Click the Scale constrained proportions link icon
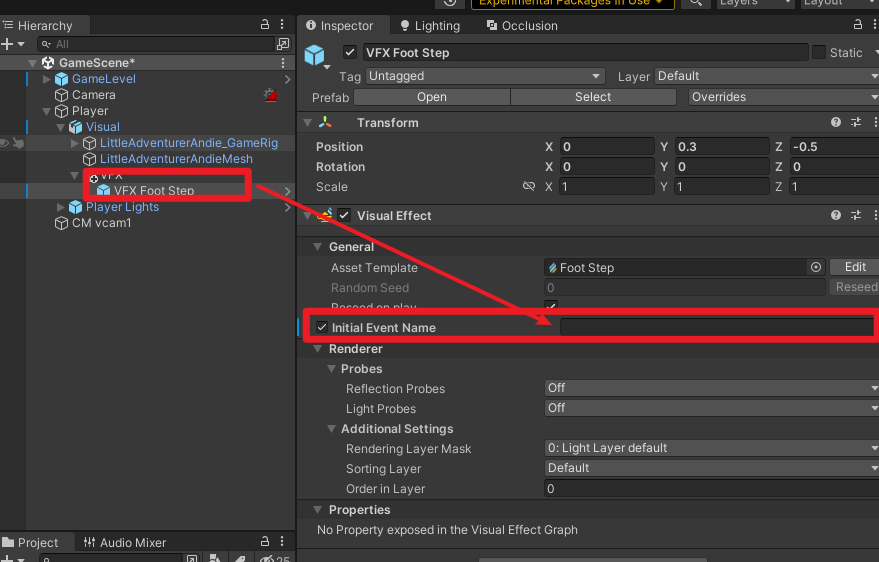879x562 pixels. (529, 187)
